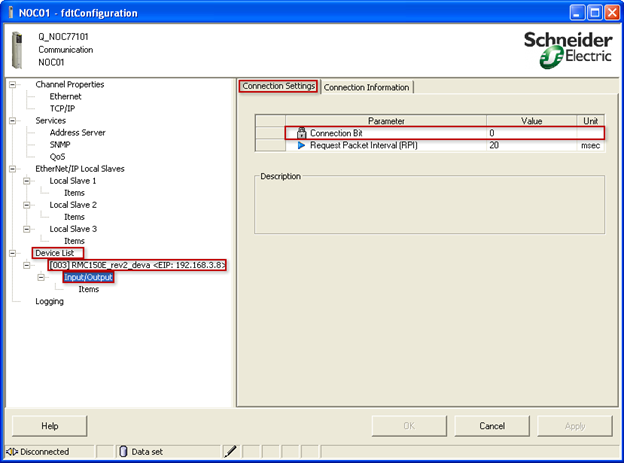Select the Address Server service
The image size is (624, 463).
point(78,133)
